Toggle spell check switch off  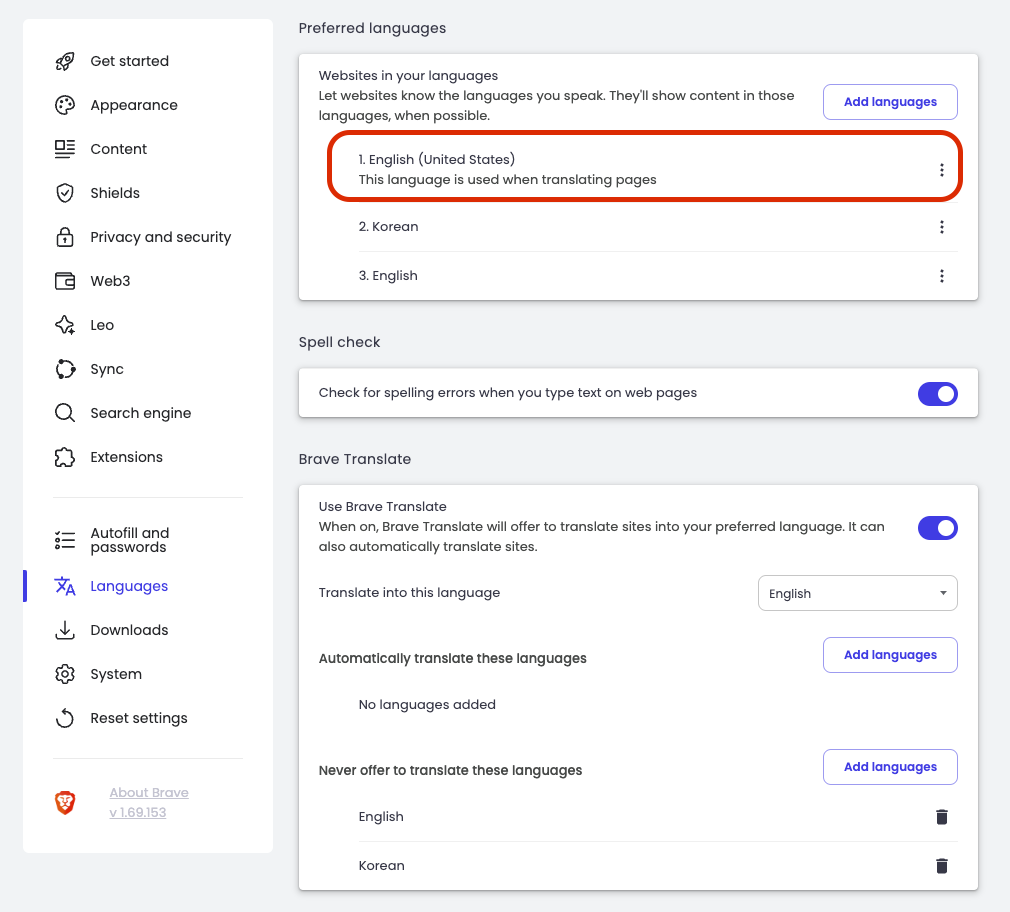click(x=938, y=394)
